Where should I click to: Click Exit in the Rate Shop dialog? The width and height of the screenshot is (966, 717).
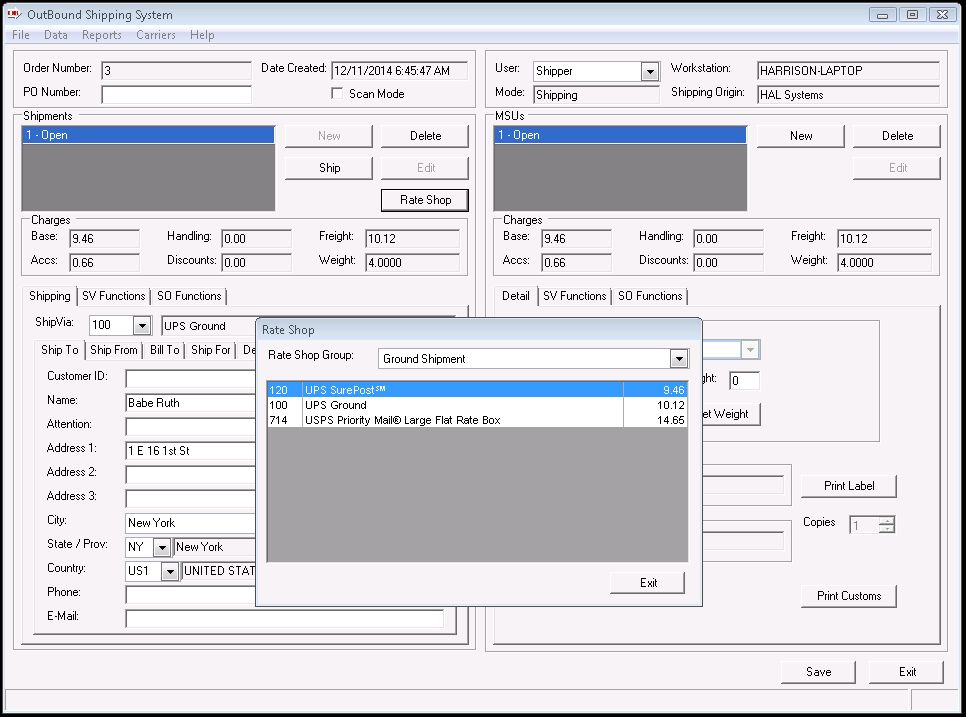tap(647, 583)
